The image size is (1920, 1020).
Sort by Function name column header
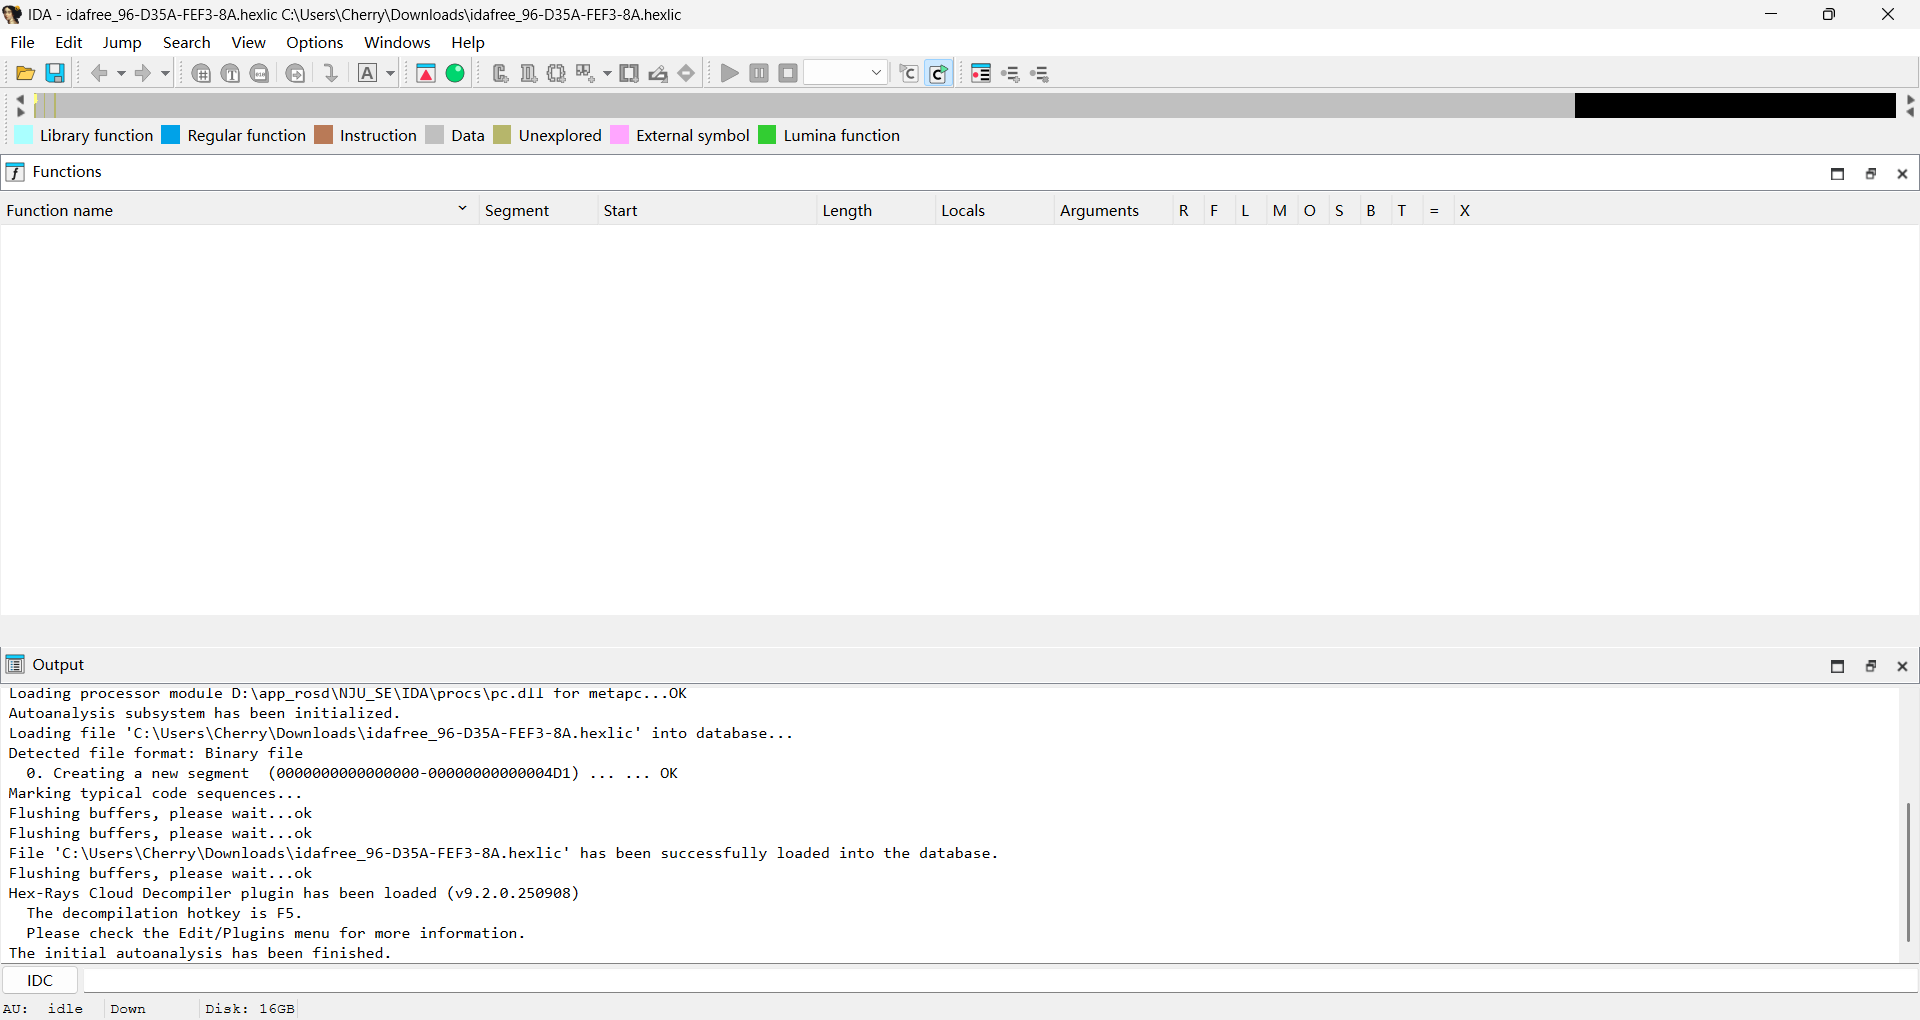(230, 210)
